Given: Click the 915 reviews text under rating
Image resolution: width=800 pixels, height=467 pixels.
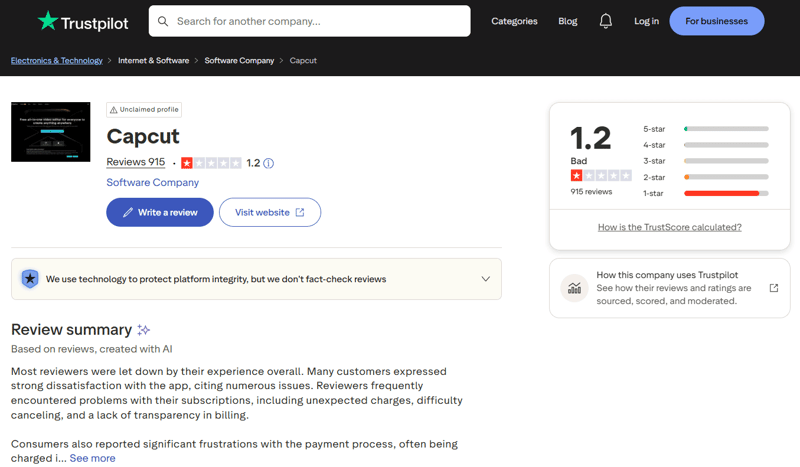Looking at the screenshot, I should [x=591, y=191].
